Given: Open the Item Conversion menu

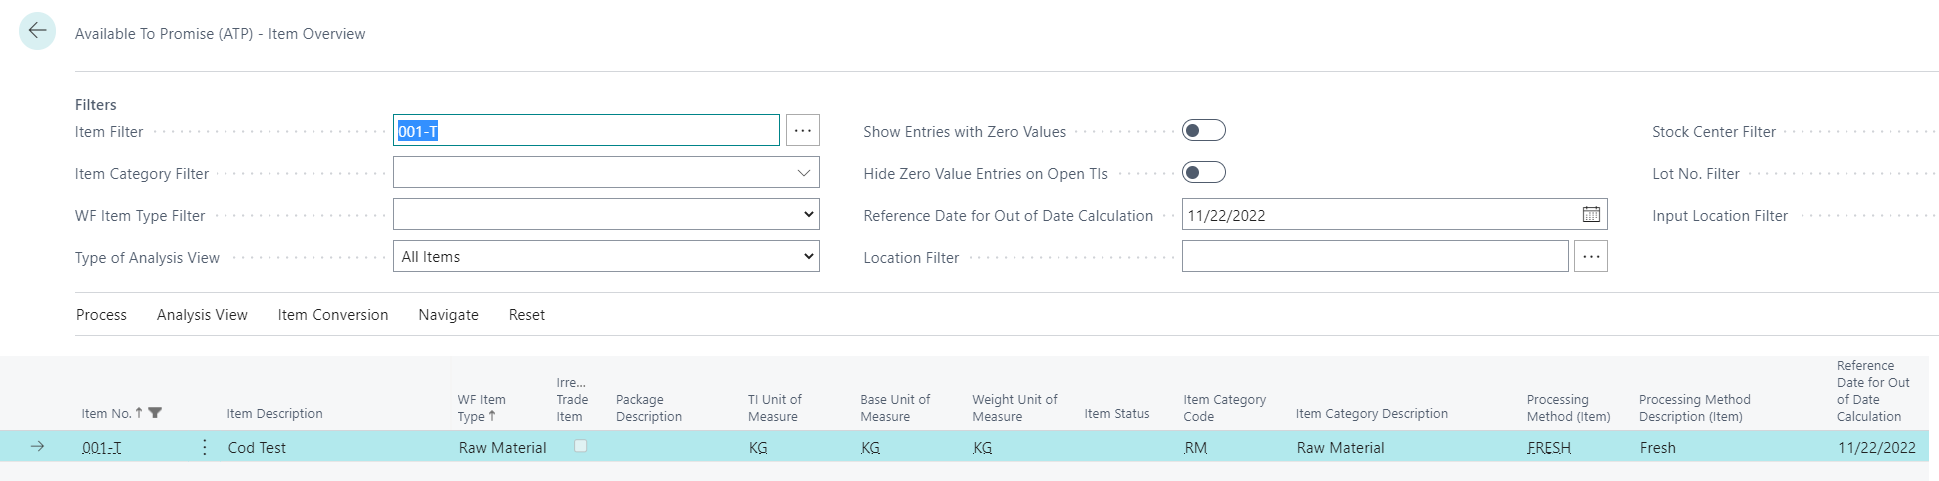Looking at the screenshot, I should (x=333, y=315).
